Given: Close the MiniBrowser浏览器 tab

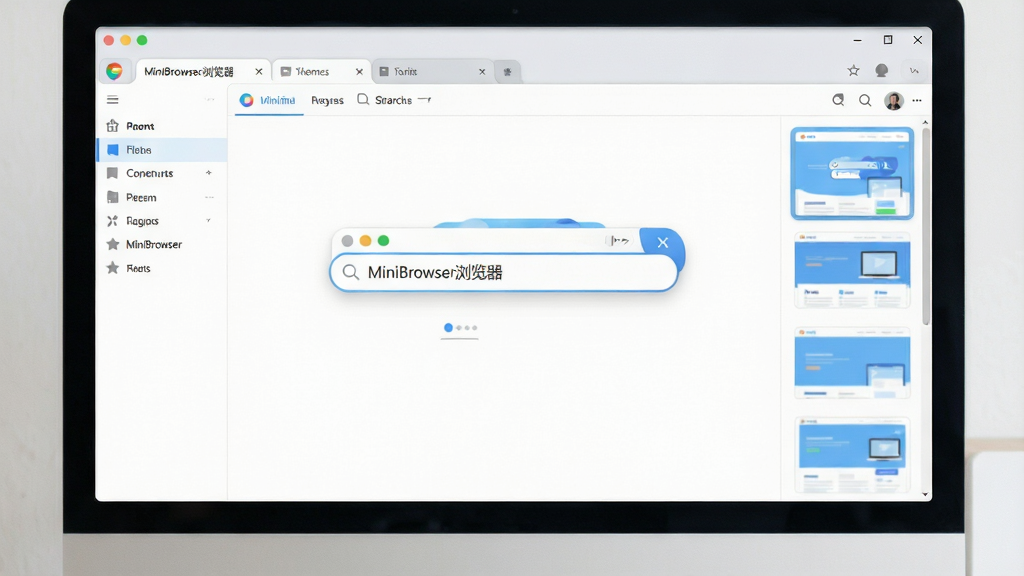Looking at the screenshot, I should 259,72.
